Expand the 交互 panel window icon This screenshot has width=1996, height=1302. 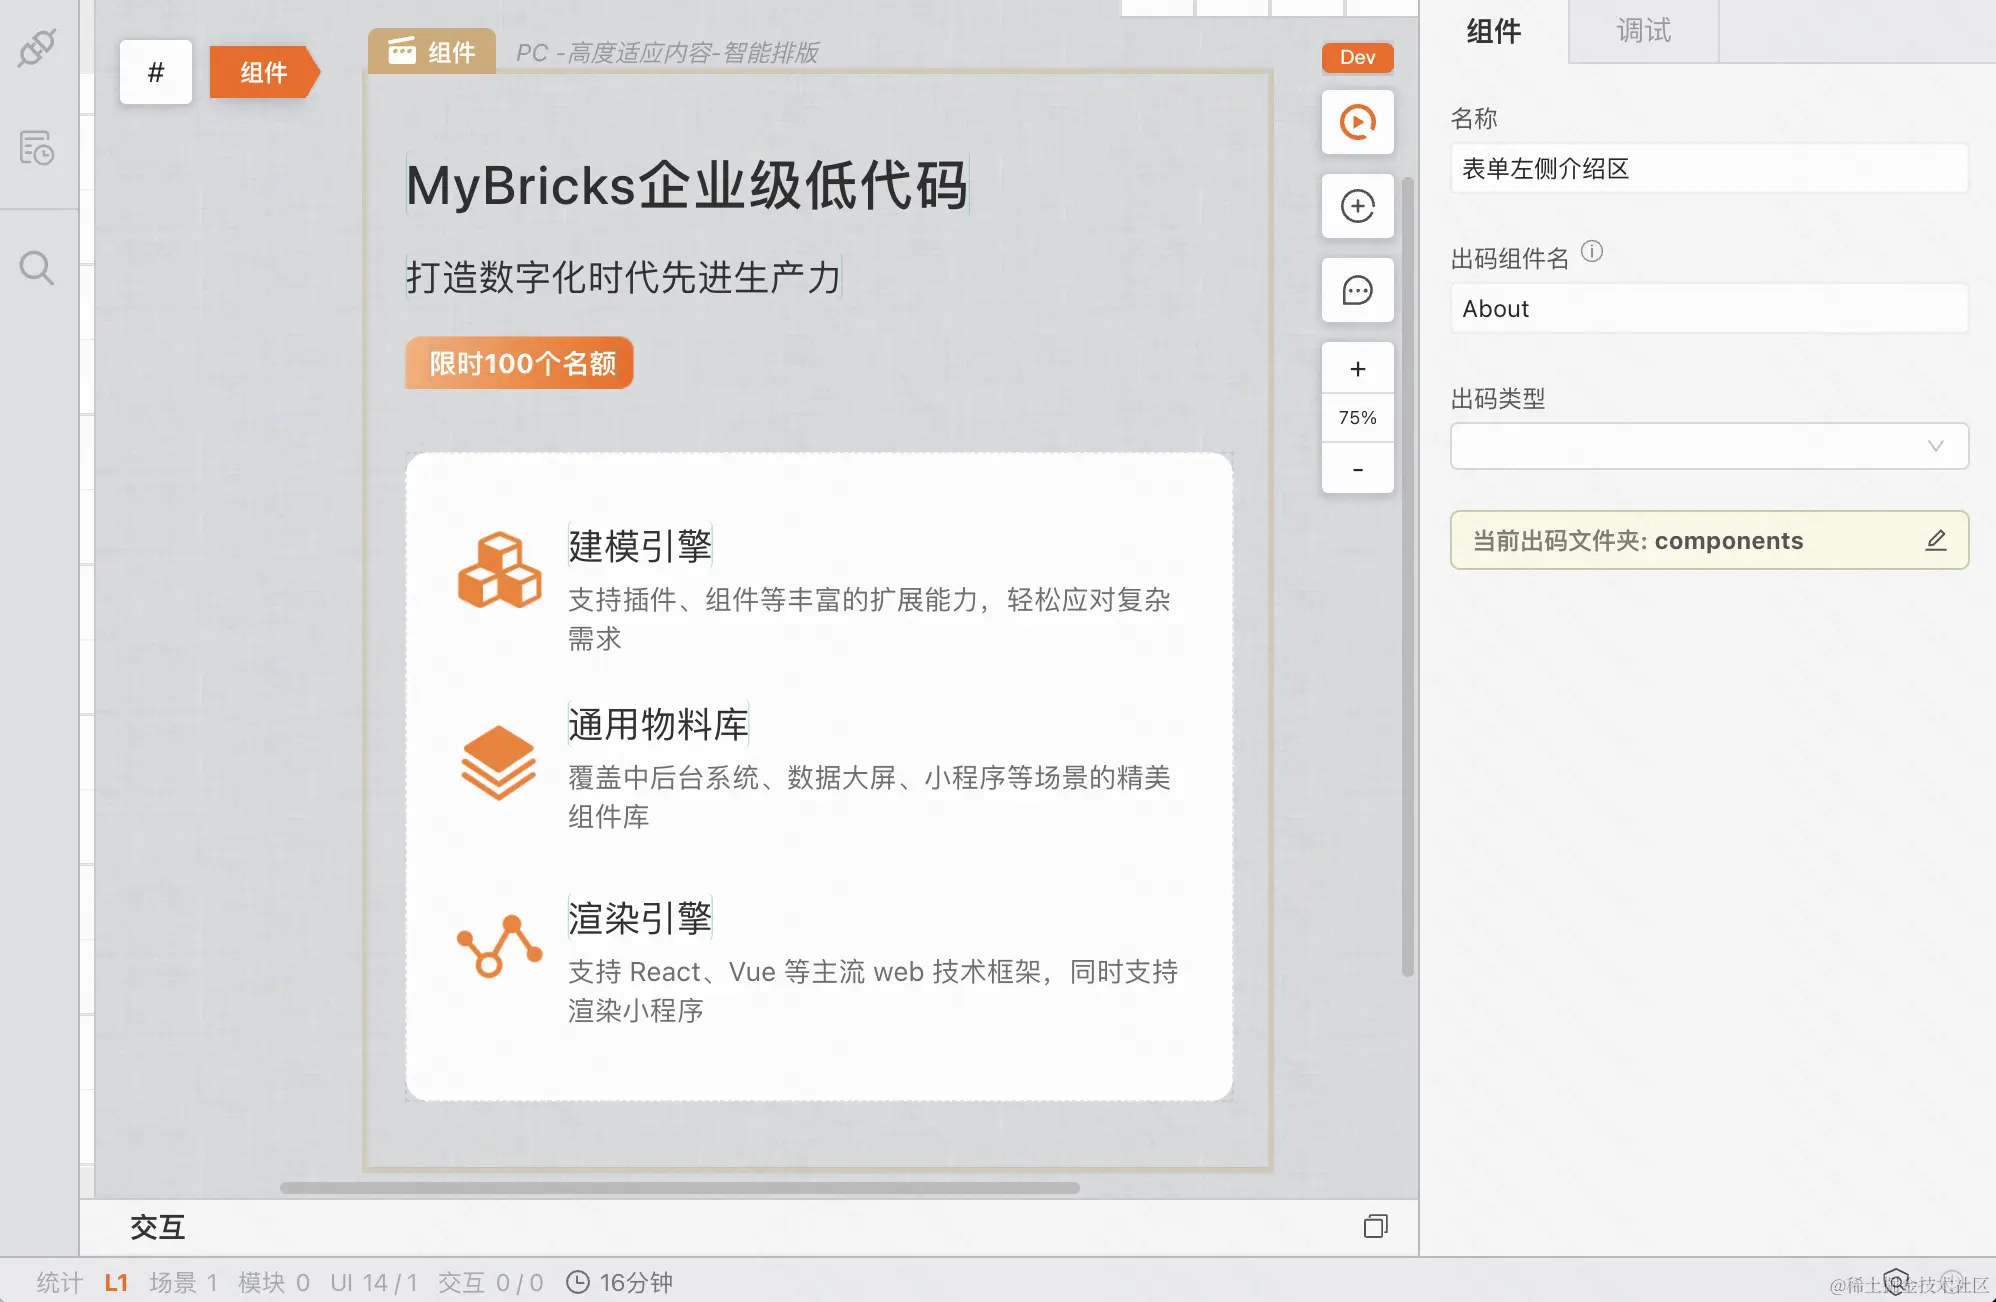tap(1376, 1226)
